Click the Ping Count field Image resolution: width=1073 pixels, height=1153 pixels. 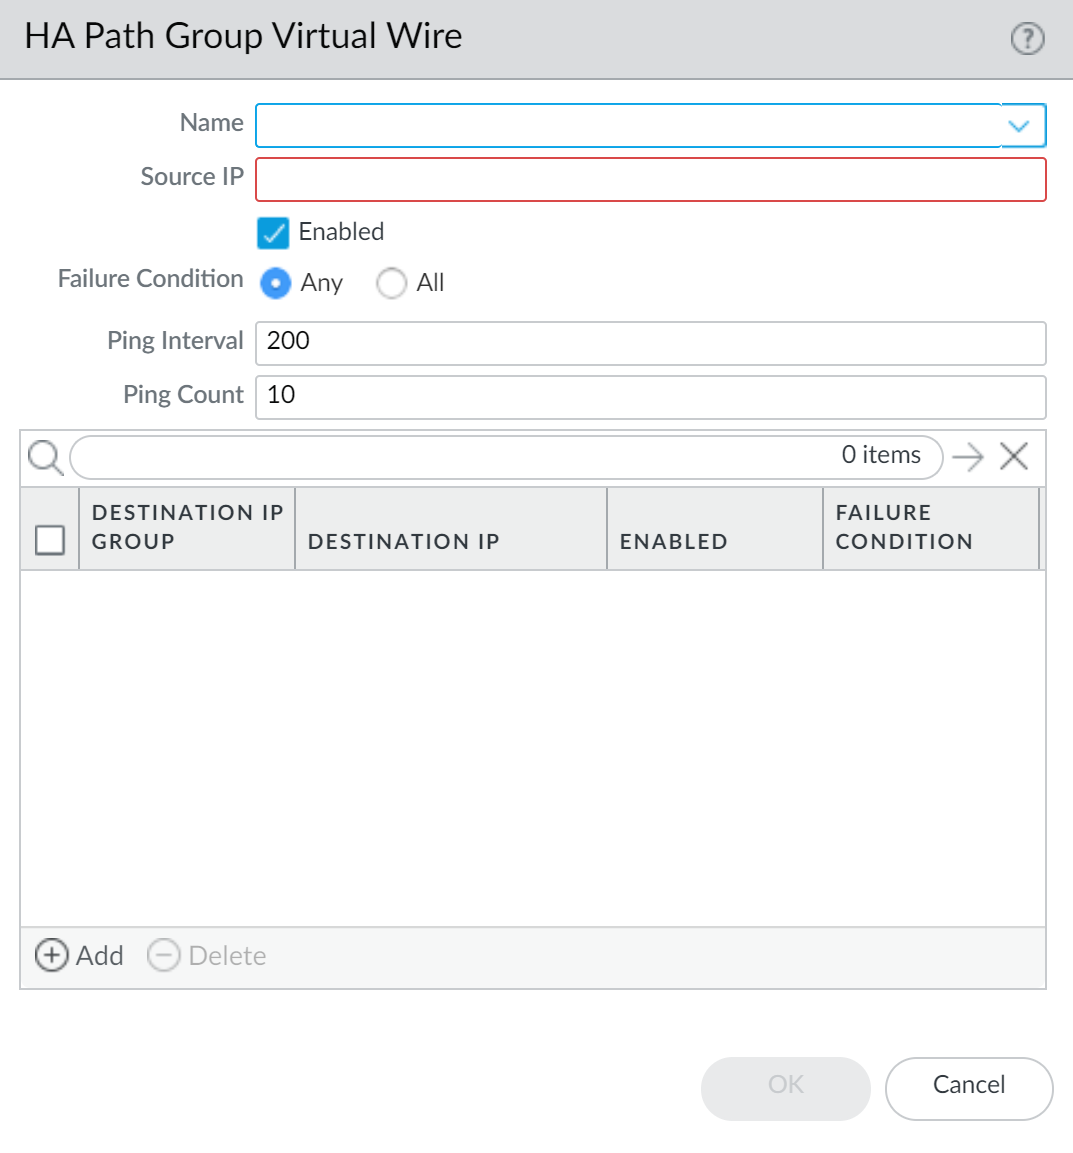point(650,397)
